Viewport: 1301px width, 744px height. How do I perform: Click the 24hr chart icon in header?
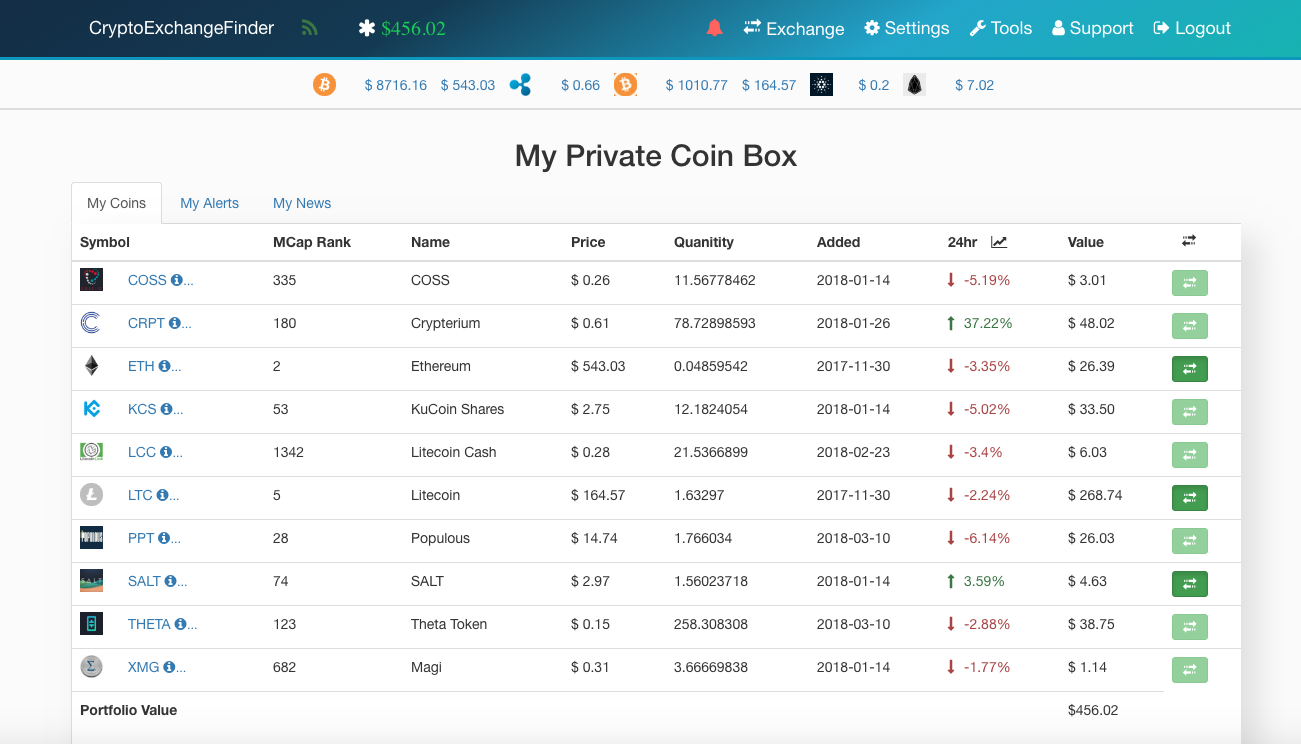pyautogui.click(x=999, y=242)
